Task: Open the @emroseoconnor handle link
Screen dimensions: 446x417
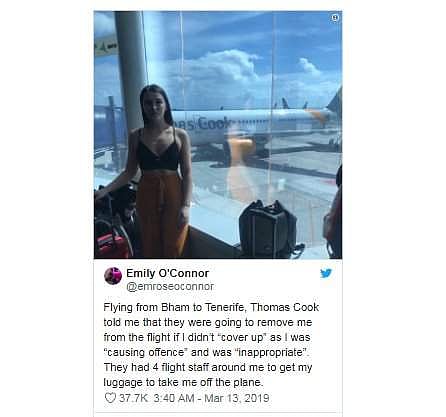Action: click(170, 286)
